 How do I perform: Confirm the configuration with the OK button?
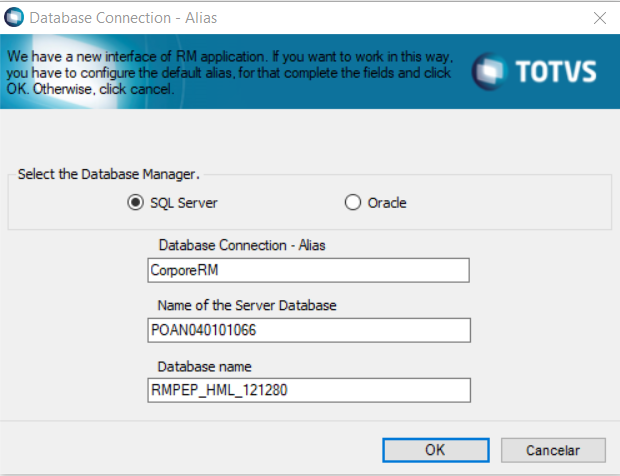[434, 450]
